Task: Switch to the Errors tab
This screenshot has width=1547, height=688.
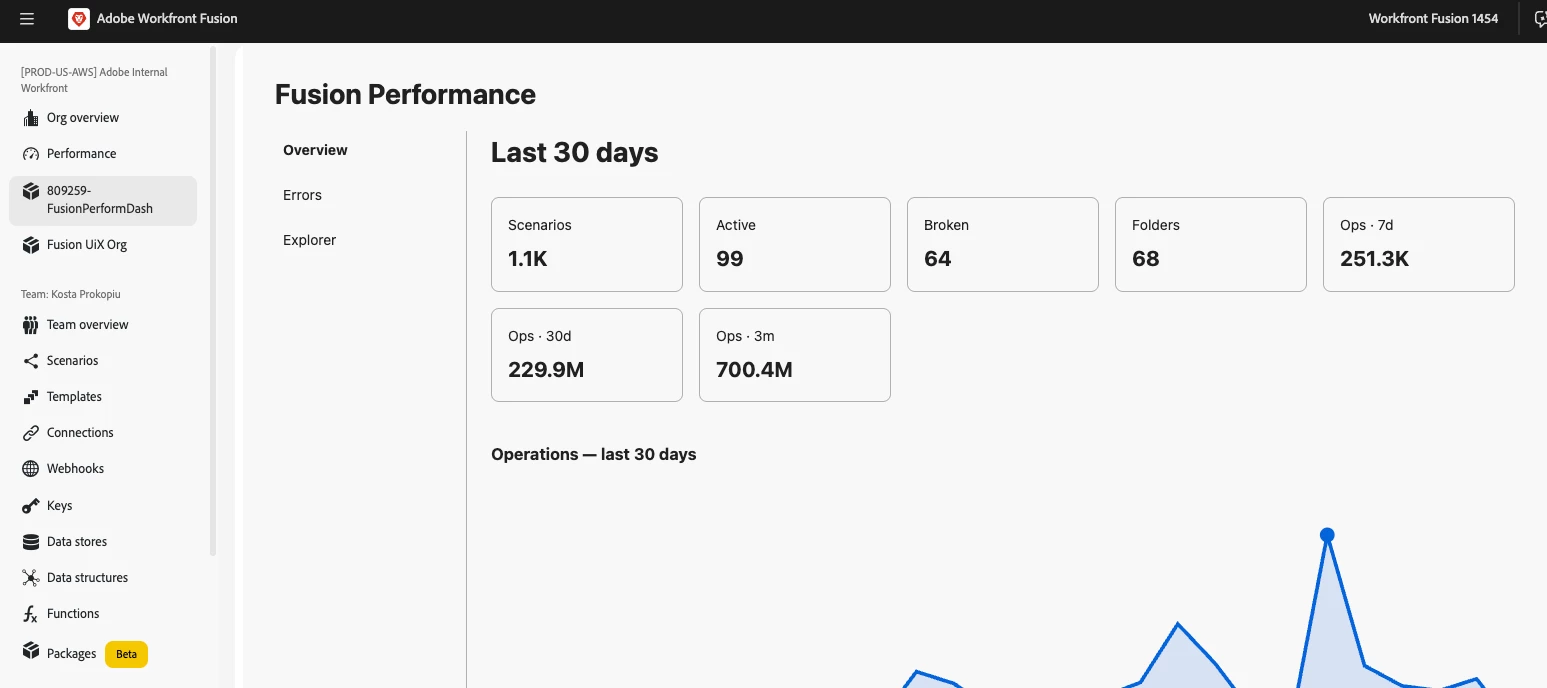Action: tap(302, 195)
